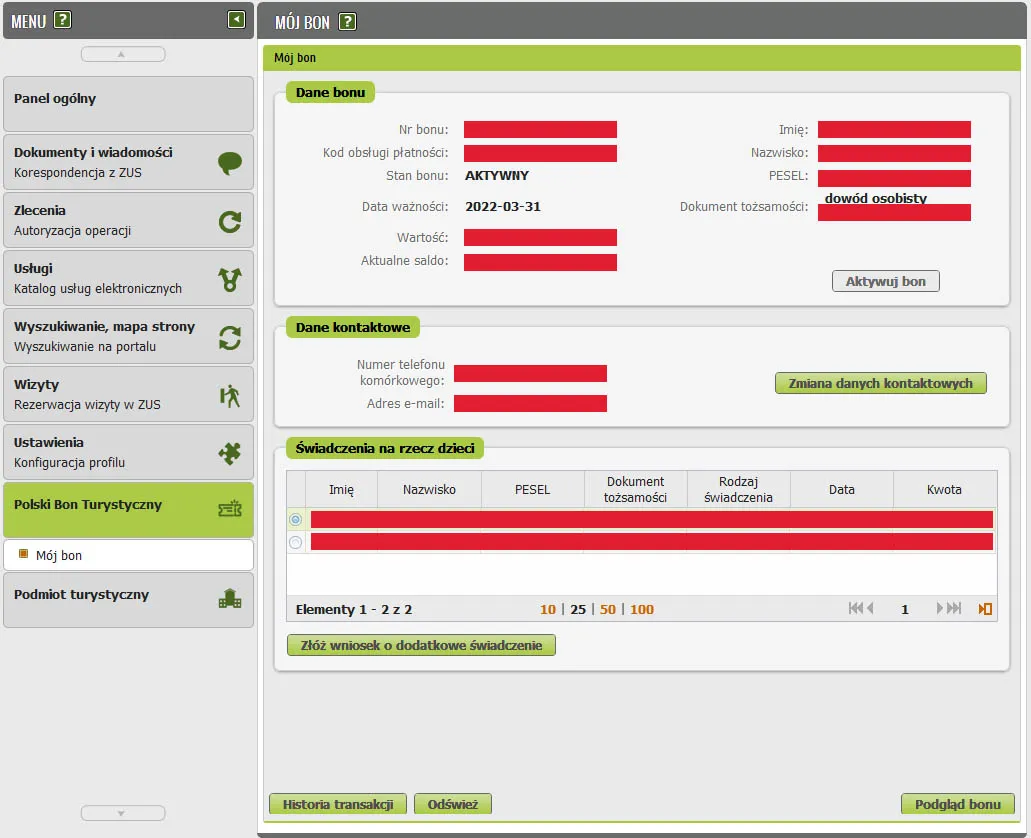This screenshot has height=838, width=1031.
Task: Click the Aktywuj bon button
Action: [885, 282]
